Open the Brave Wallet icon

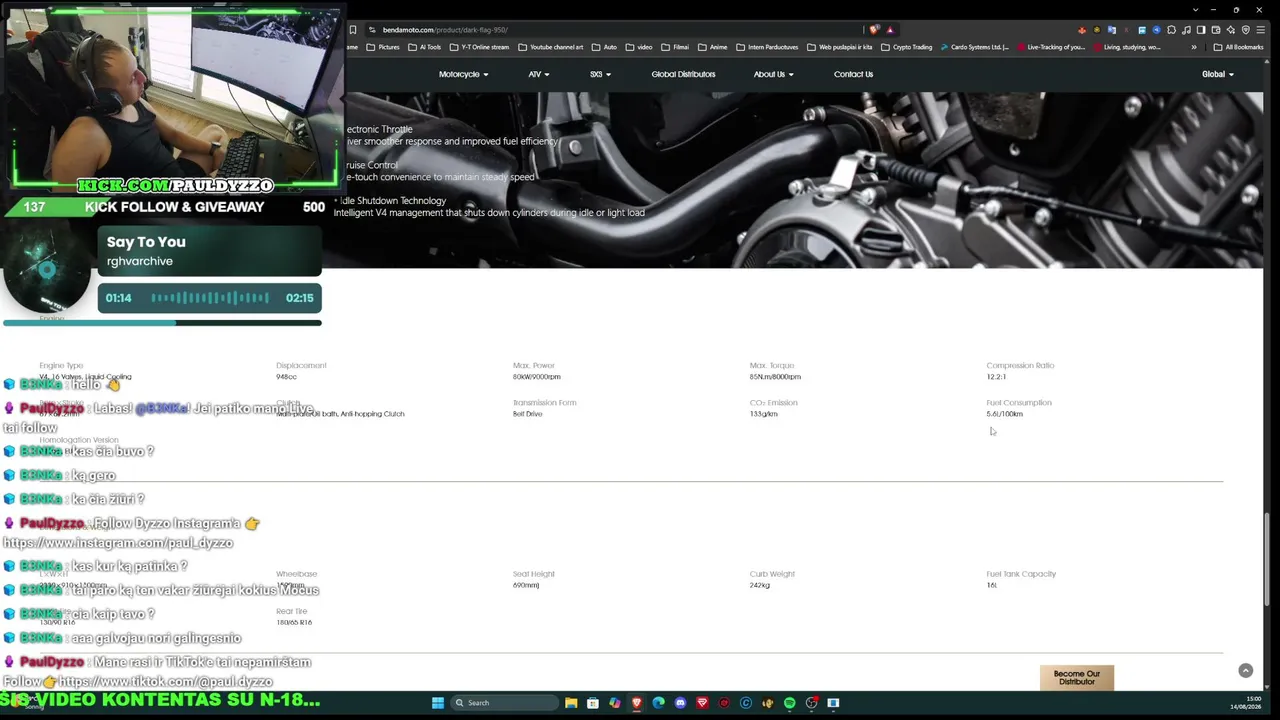click(x=1216, y=30)
